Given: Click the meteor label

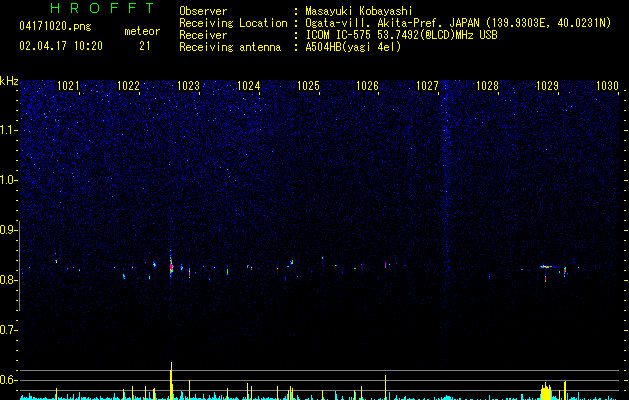Looking at the screenshot, I should pos(142,31).
